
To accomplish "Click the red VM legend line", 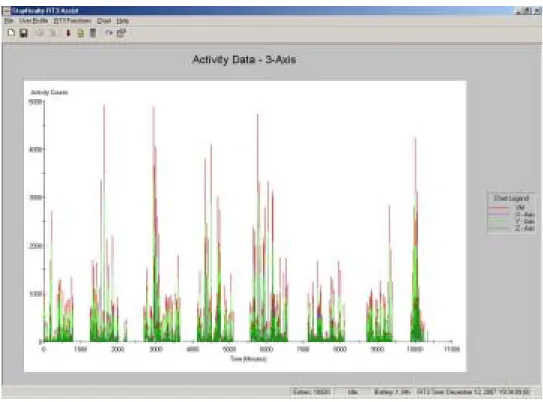I will [498, 208].
